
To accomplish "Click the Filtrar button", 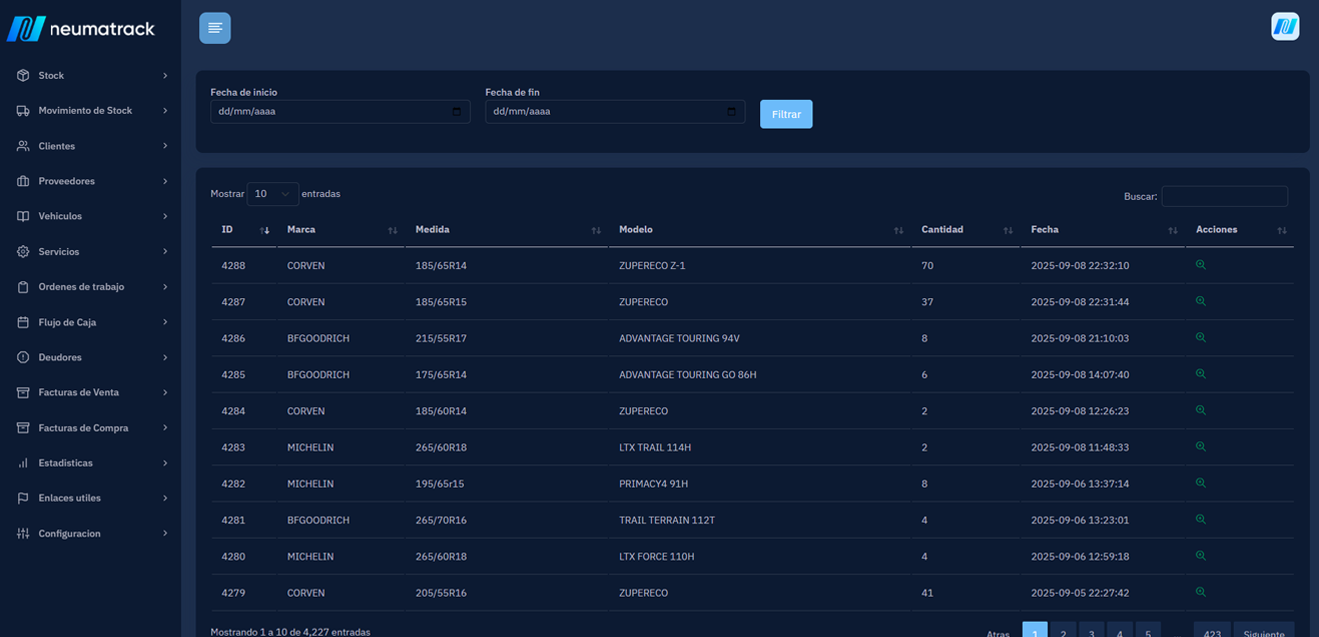I will click(x=786, y=114).
